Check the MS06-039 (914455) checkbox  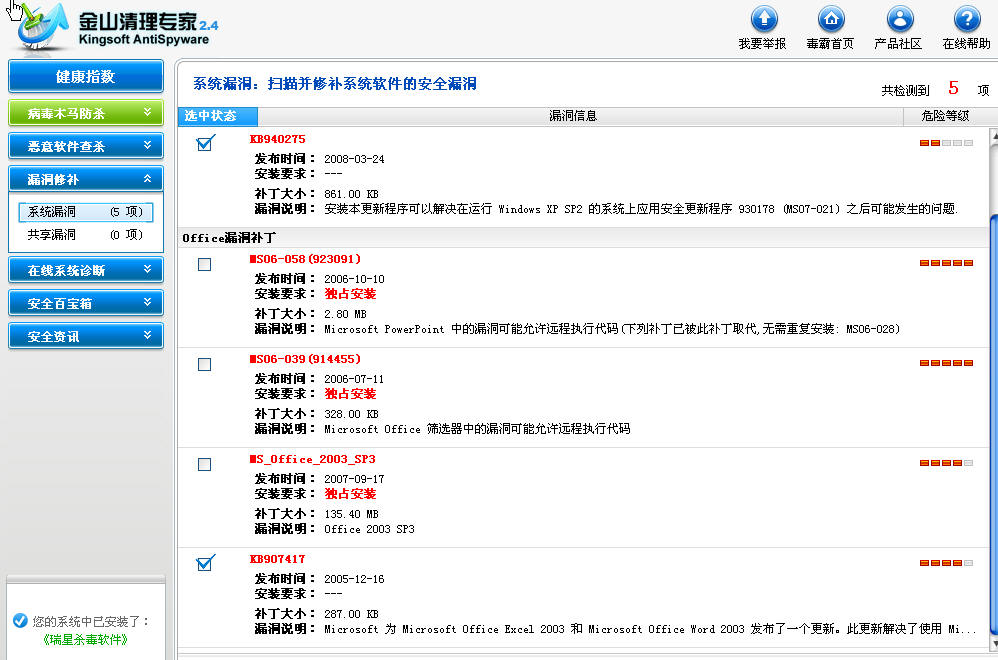pos(205,365)
